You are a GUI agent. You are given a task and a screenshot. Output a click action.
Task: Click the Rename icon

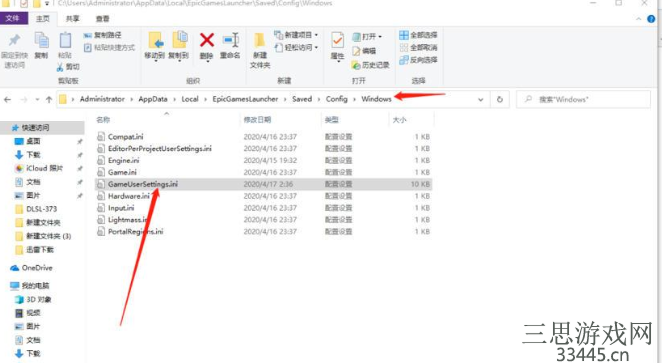tap(231, 41)
